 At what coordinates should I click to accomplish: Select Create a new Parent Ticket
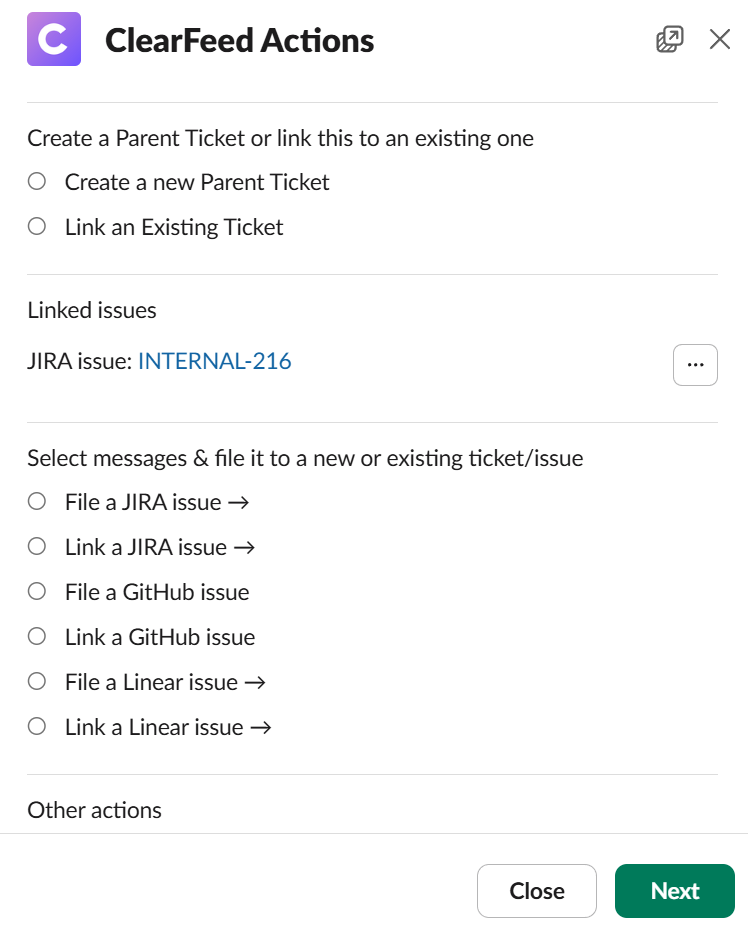(37, 182)
